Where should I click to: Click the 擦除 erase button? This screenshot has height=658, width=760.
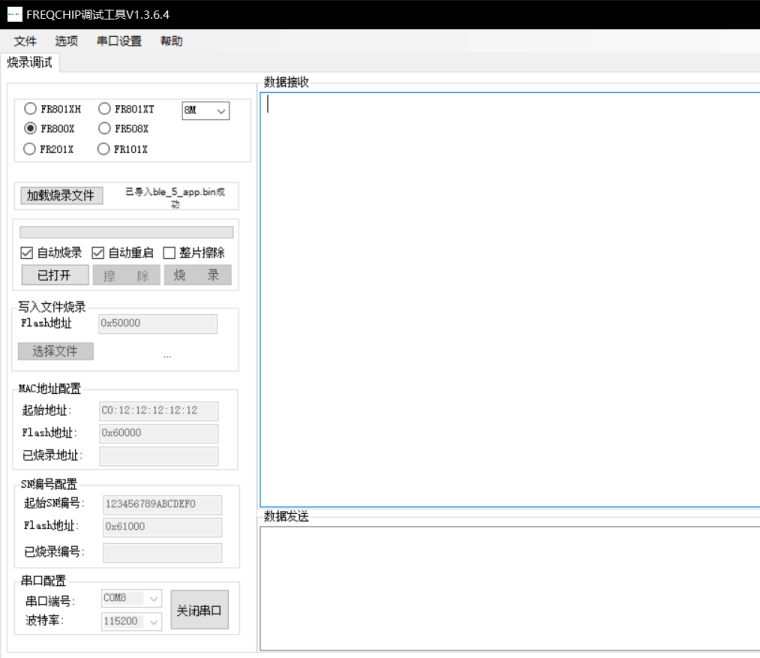(127, 275)
